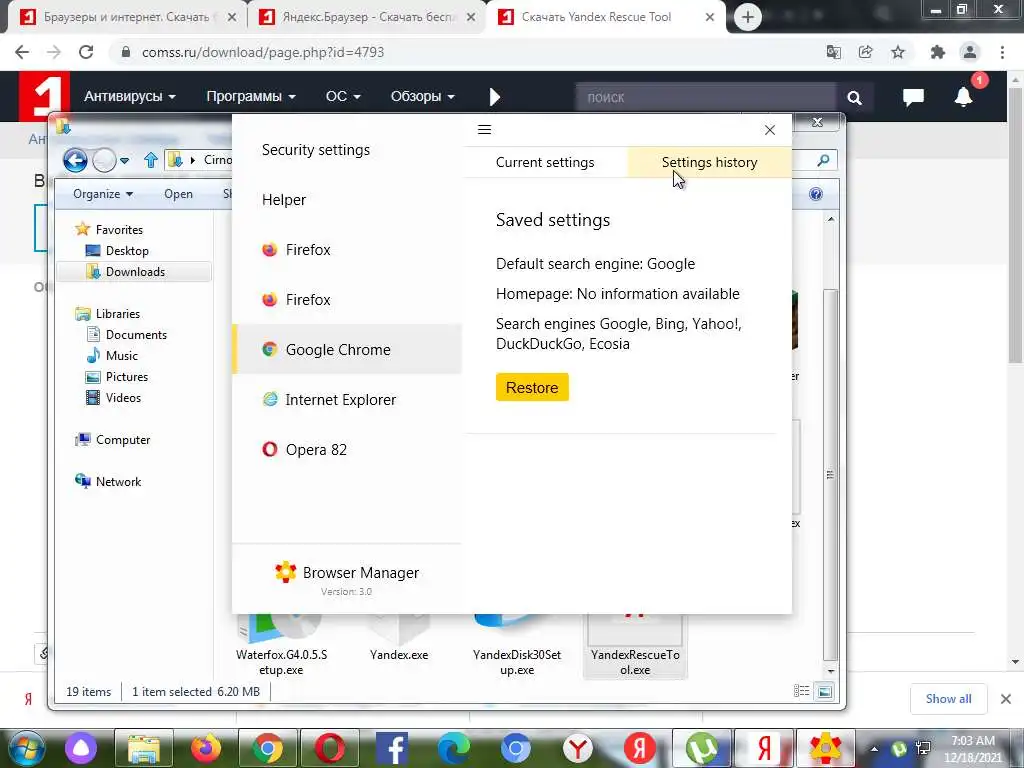Screen dimensions: 1024x768
Task: Click the yellow Restore button
Action: [532, 387]
